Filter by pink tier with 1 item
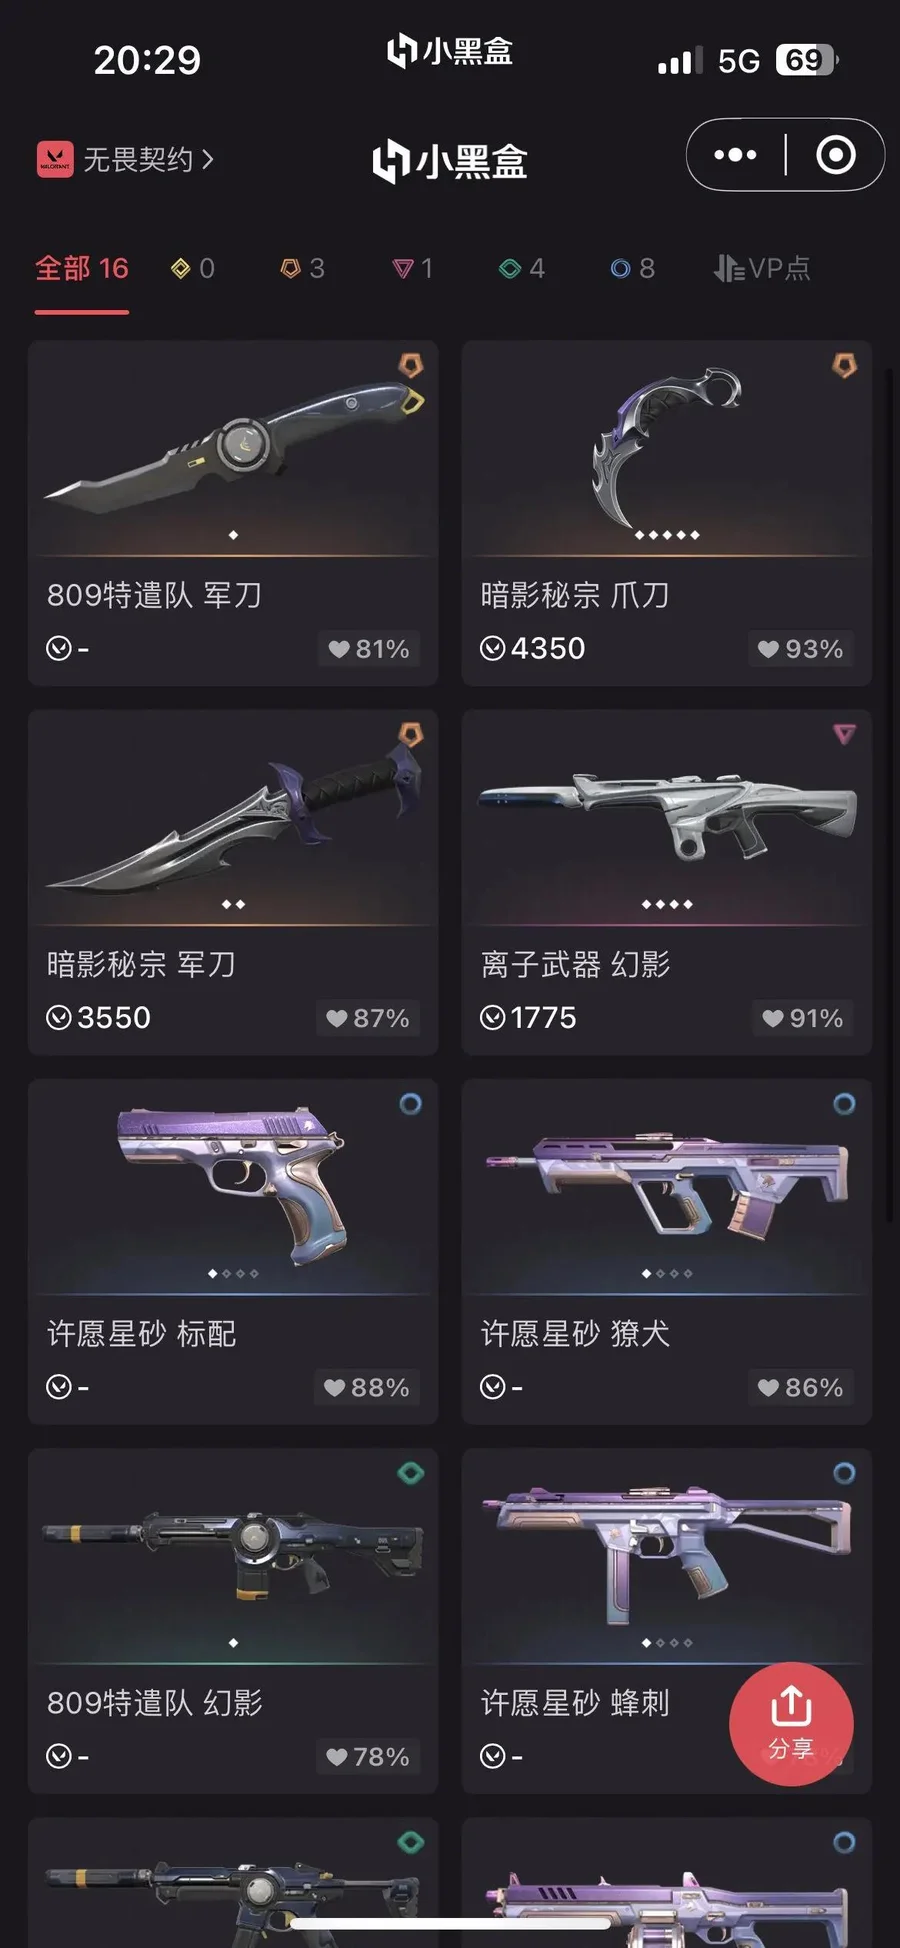 click(x=412, y=268)
